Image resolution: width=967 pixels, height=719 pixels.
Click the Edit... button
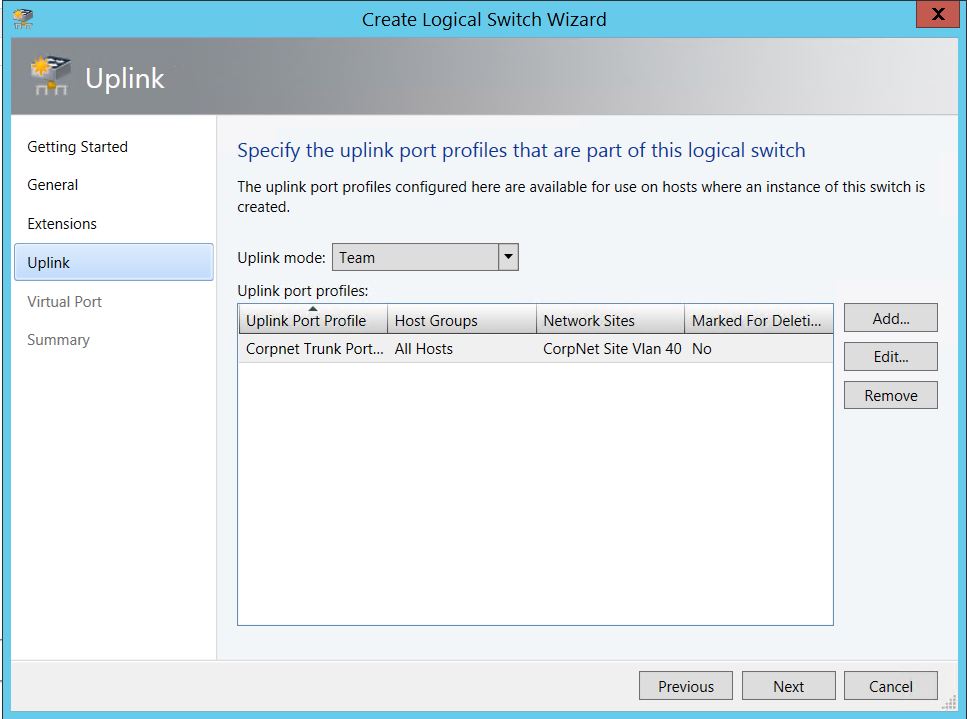click(890, 357)
